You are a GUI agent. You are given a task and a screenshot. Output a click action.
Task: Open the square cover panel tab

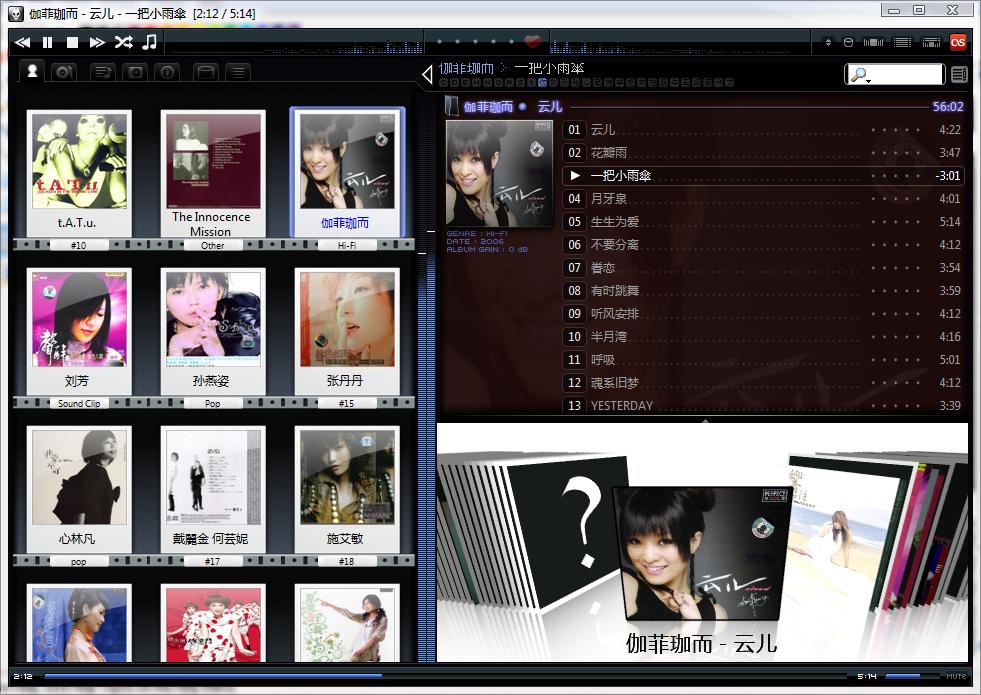point(135,73)
